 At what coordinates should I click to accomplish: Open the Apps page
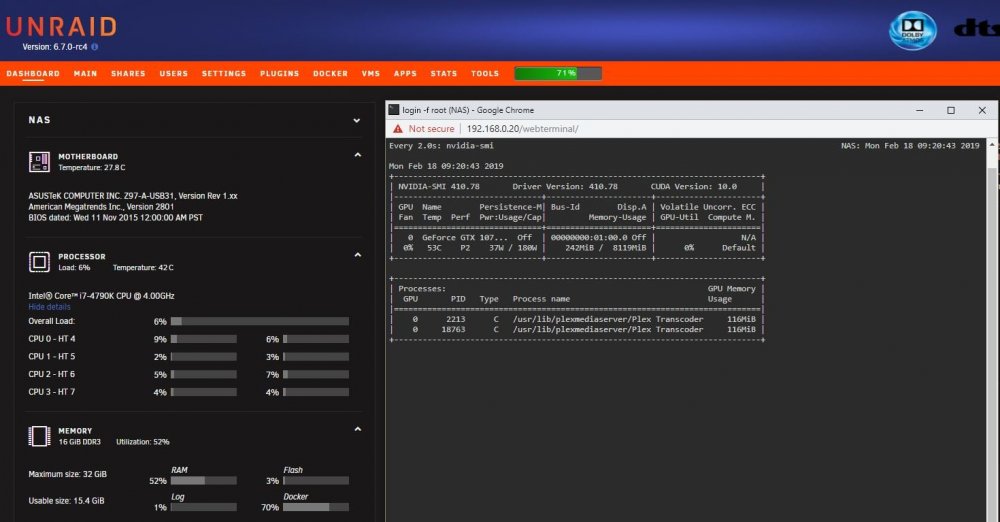click(x=405, y=73)
